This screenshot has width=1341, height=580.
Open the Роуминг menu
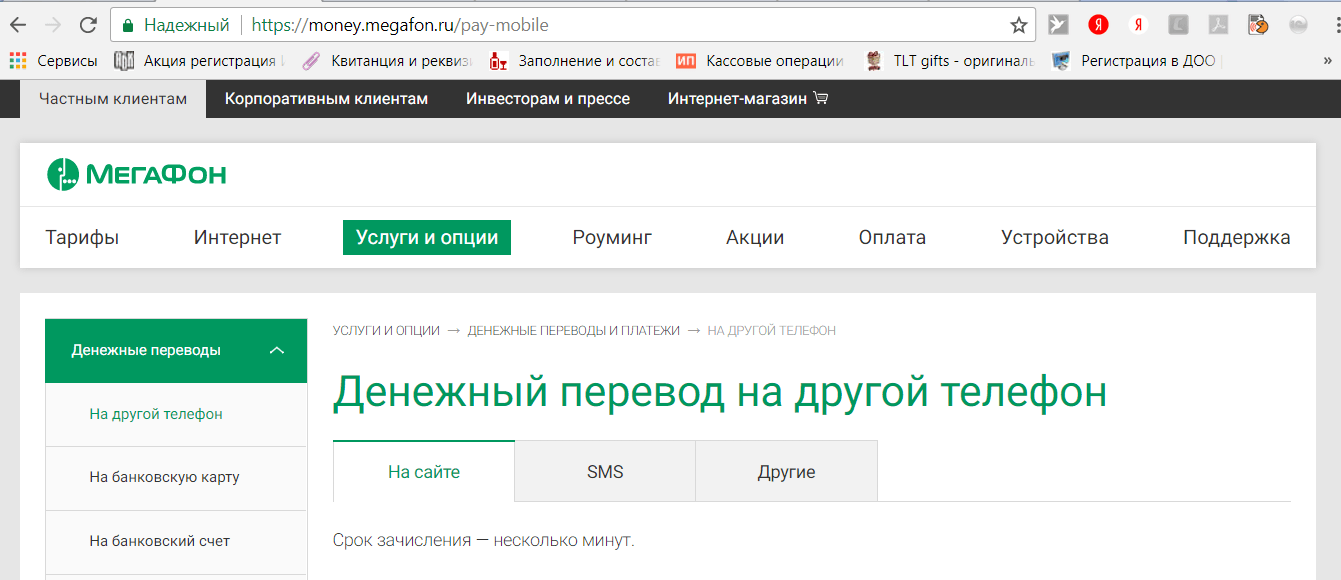pos(612,238)
